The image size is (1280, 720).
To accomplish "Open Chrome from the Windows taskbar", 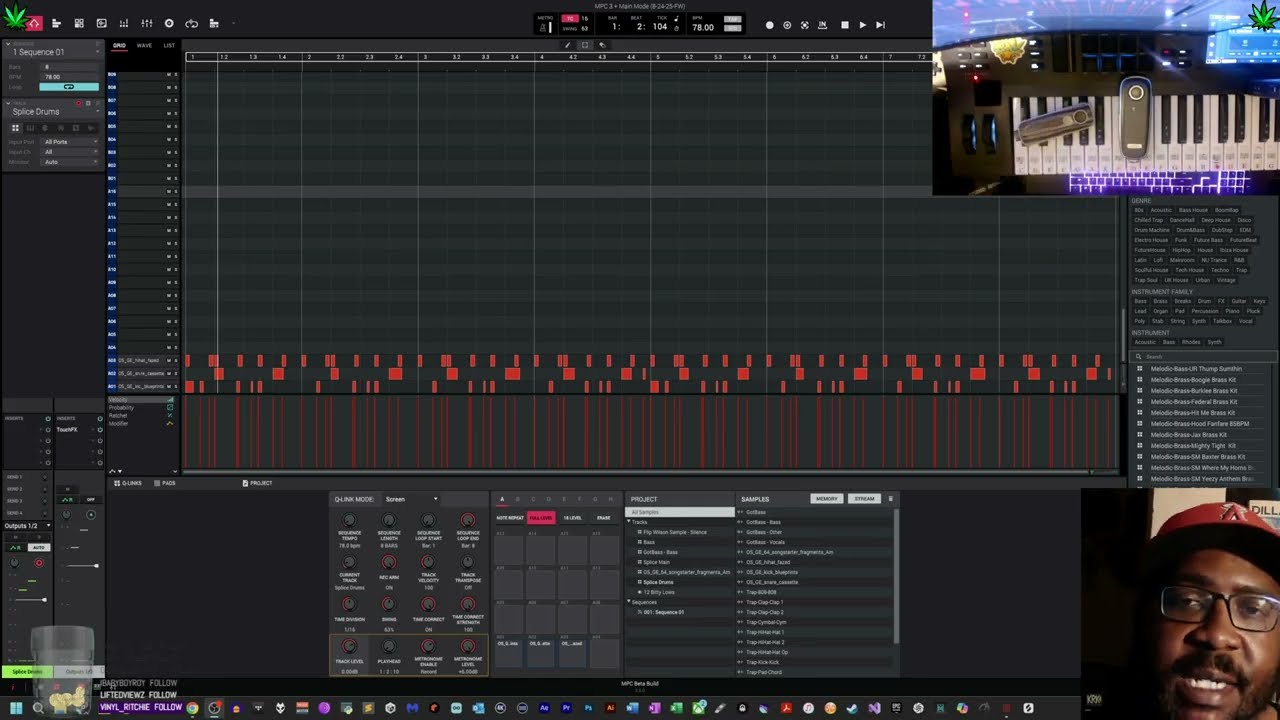I will pyautogui.click(x=192, y=708).
